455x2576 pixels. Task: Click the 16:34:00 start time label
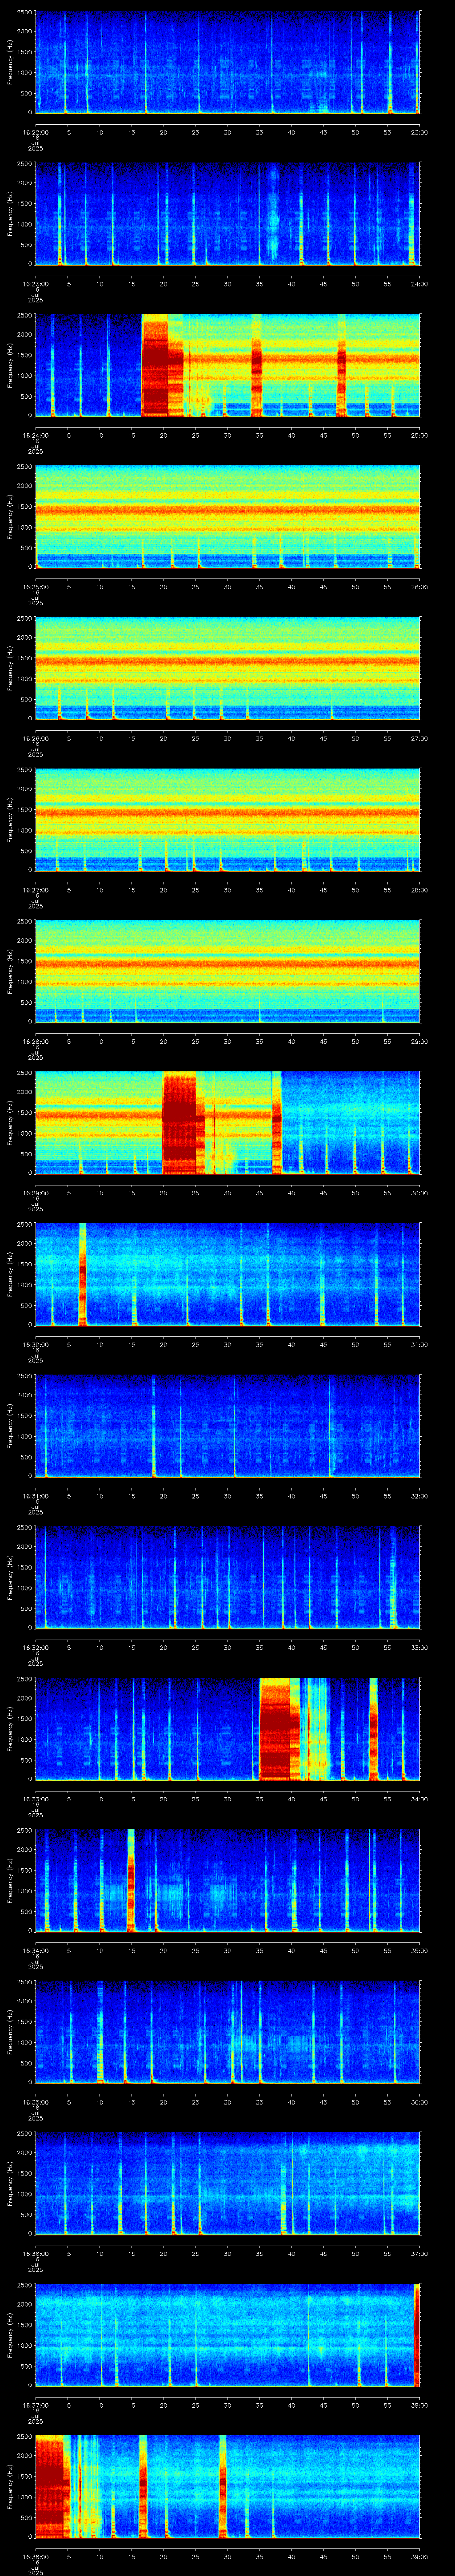pyautogui.click(x=35, y=1950)
